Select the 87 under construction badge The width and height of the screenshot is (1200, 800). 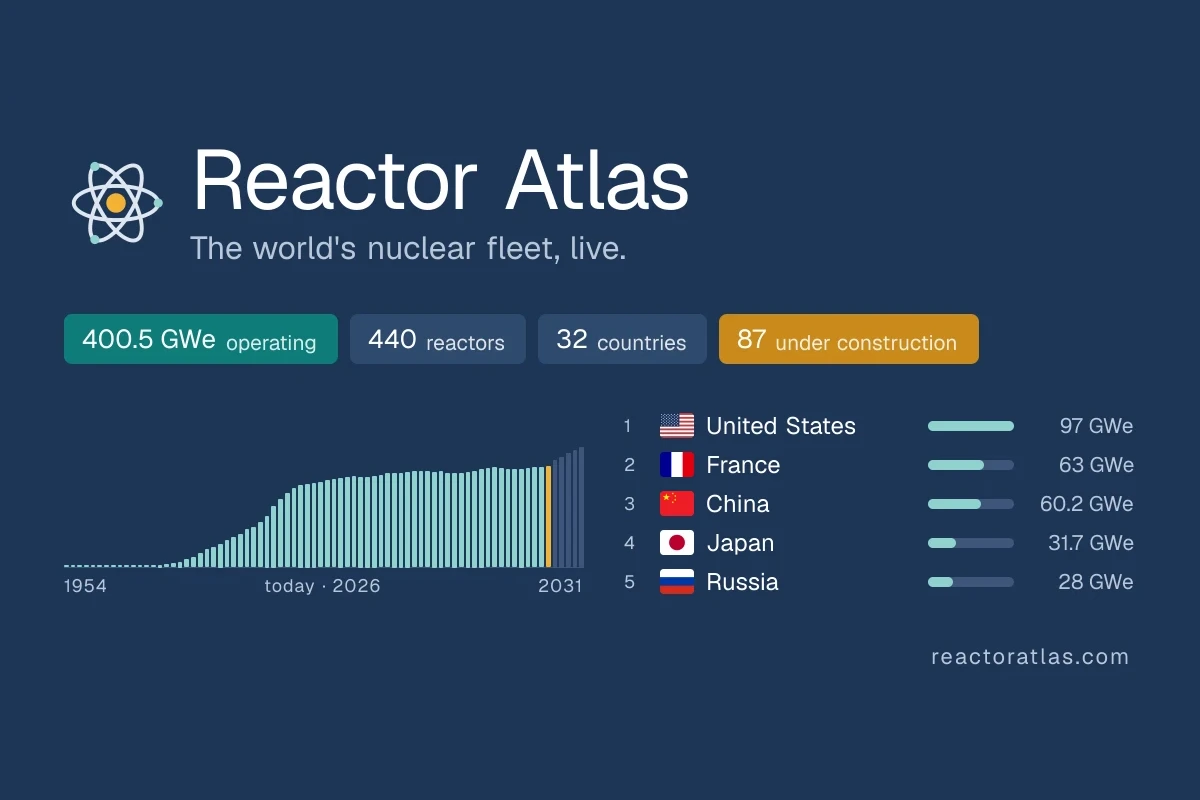849,339
